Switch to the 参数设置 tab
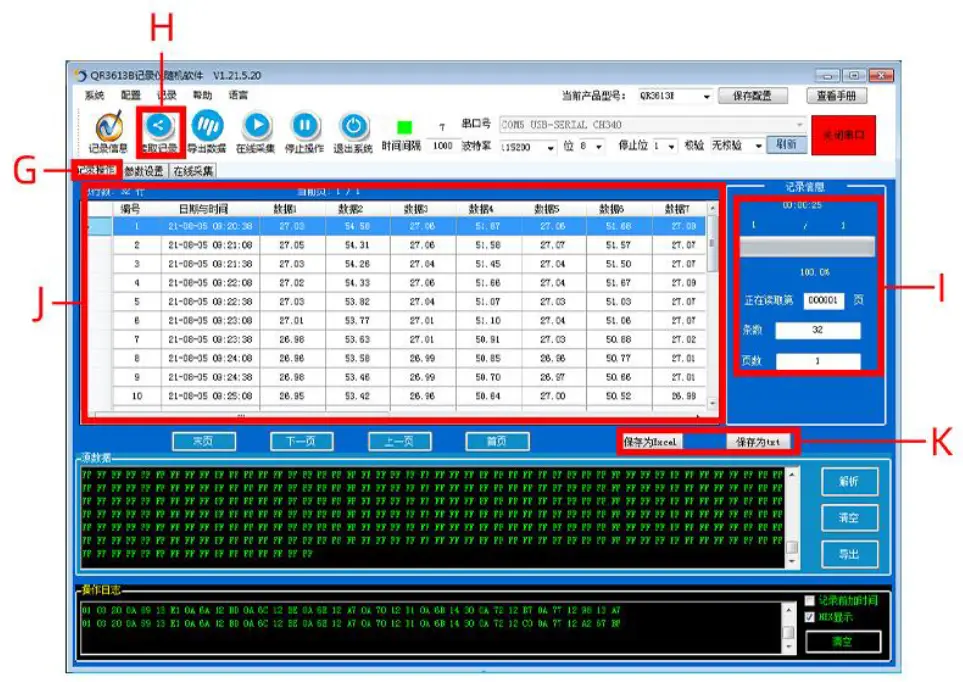The image size is (963, 682). tap(144, 171)
